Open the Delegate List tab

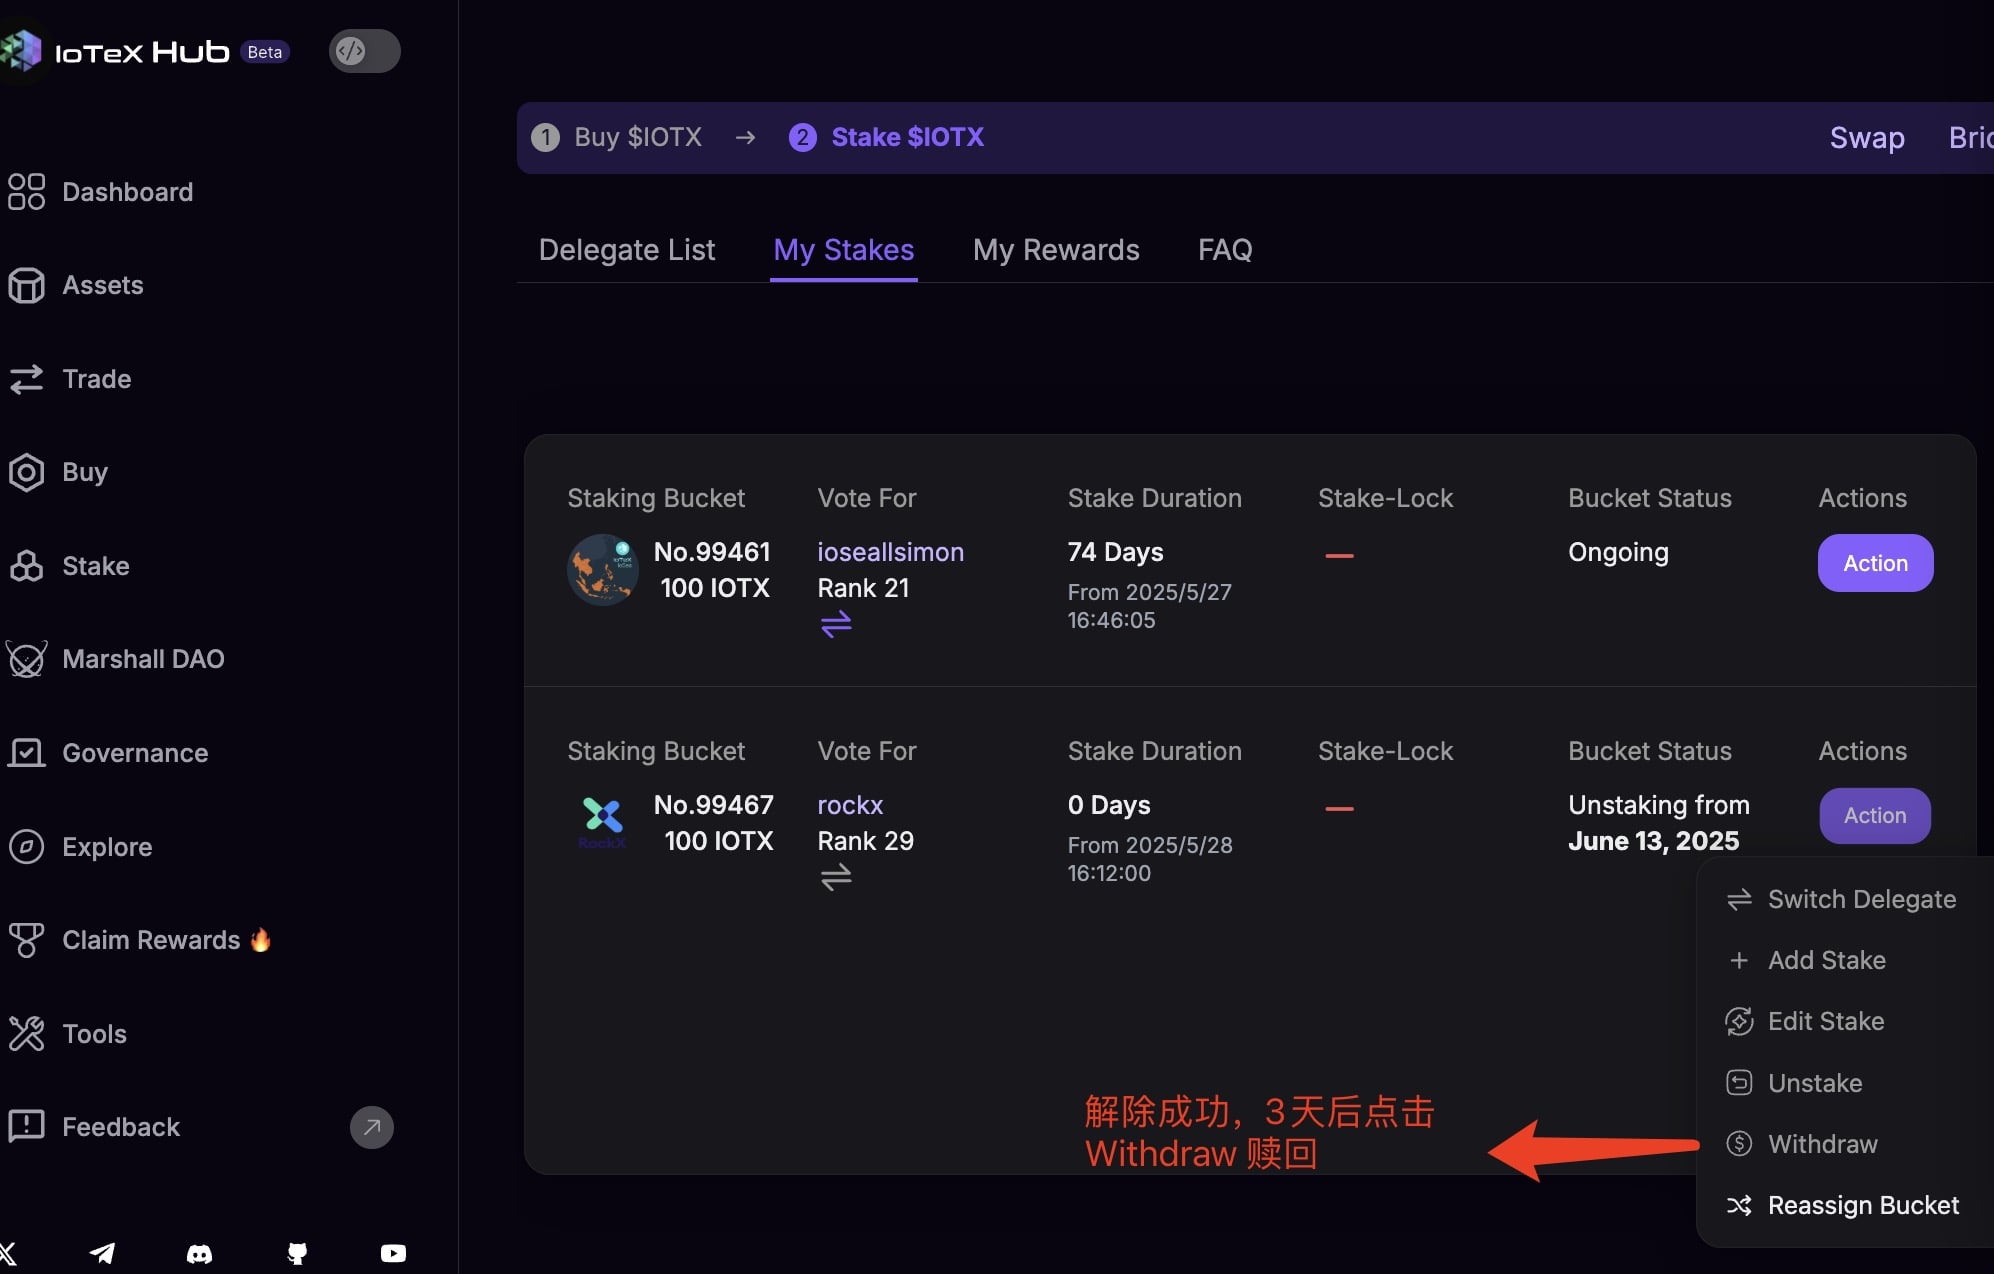(627, 250)
